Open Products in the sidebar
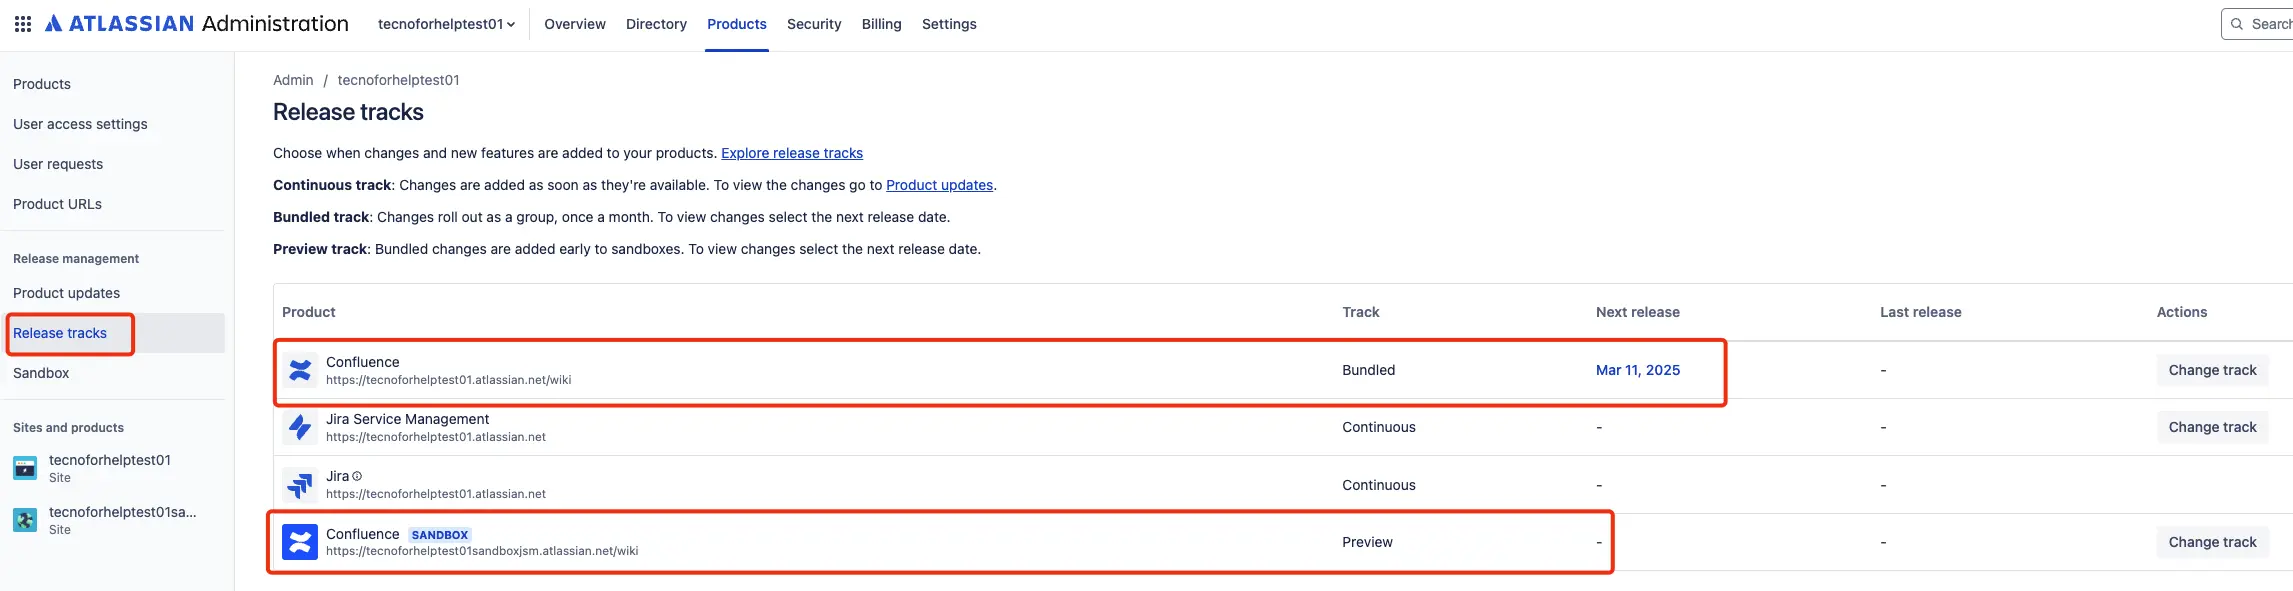The height and width of the screenshot is (591, 2293). 42,84
